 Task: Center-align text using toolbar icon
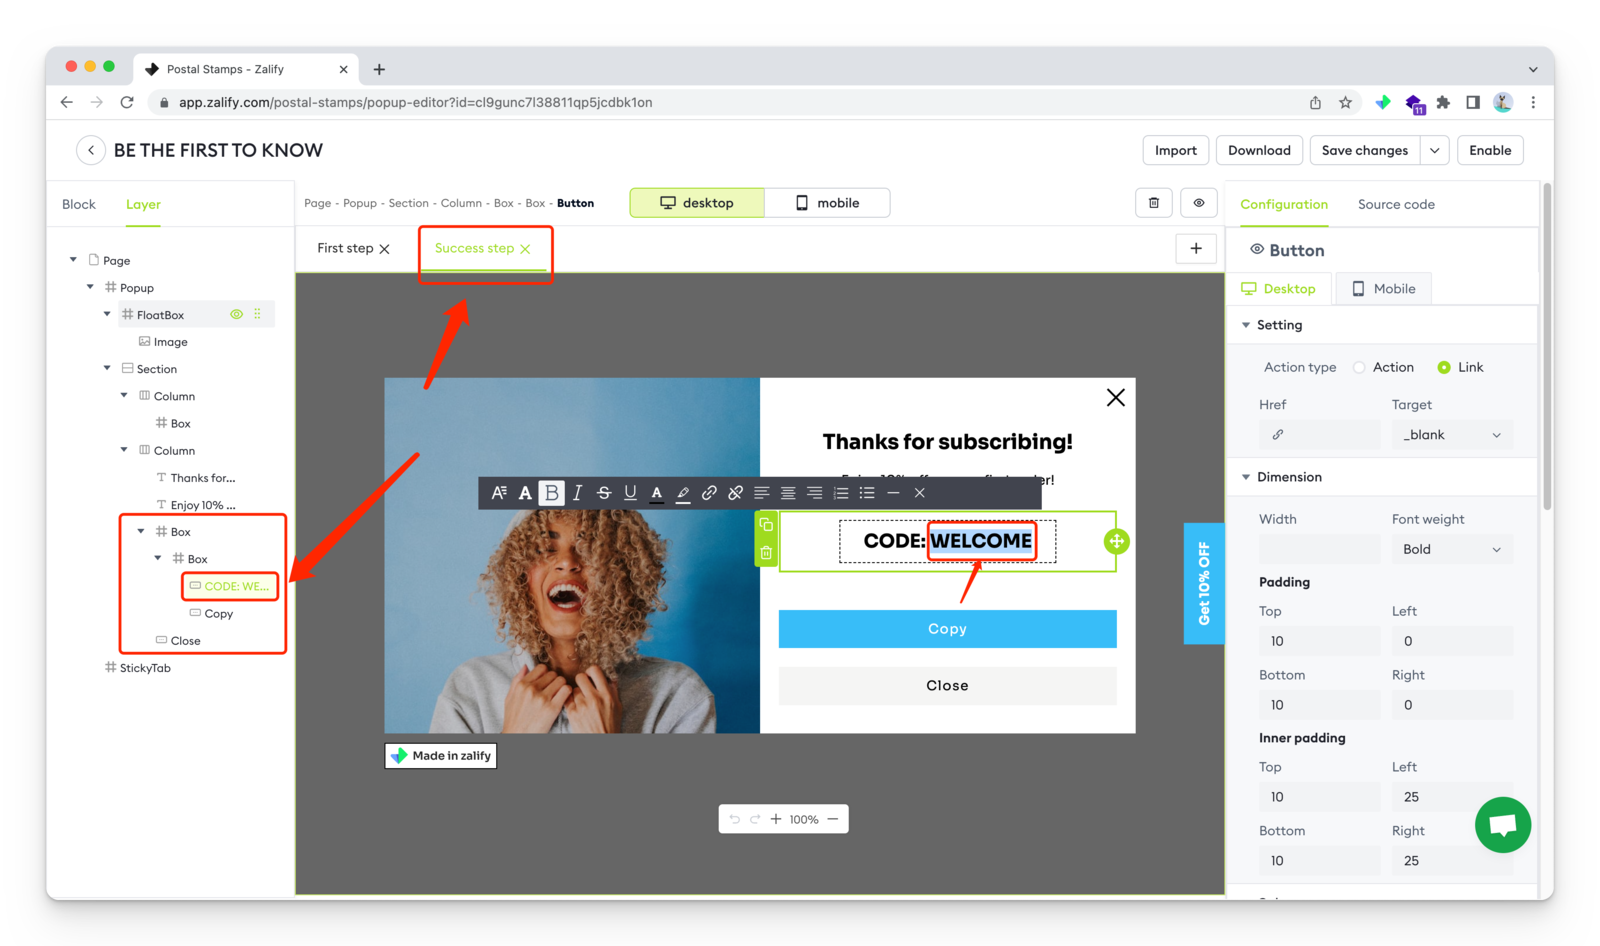point(788,493)
